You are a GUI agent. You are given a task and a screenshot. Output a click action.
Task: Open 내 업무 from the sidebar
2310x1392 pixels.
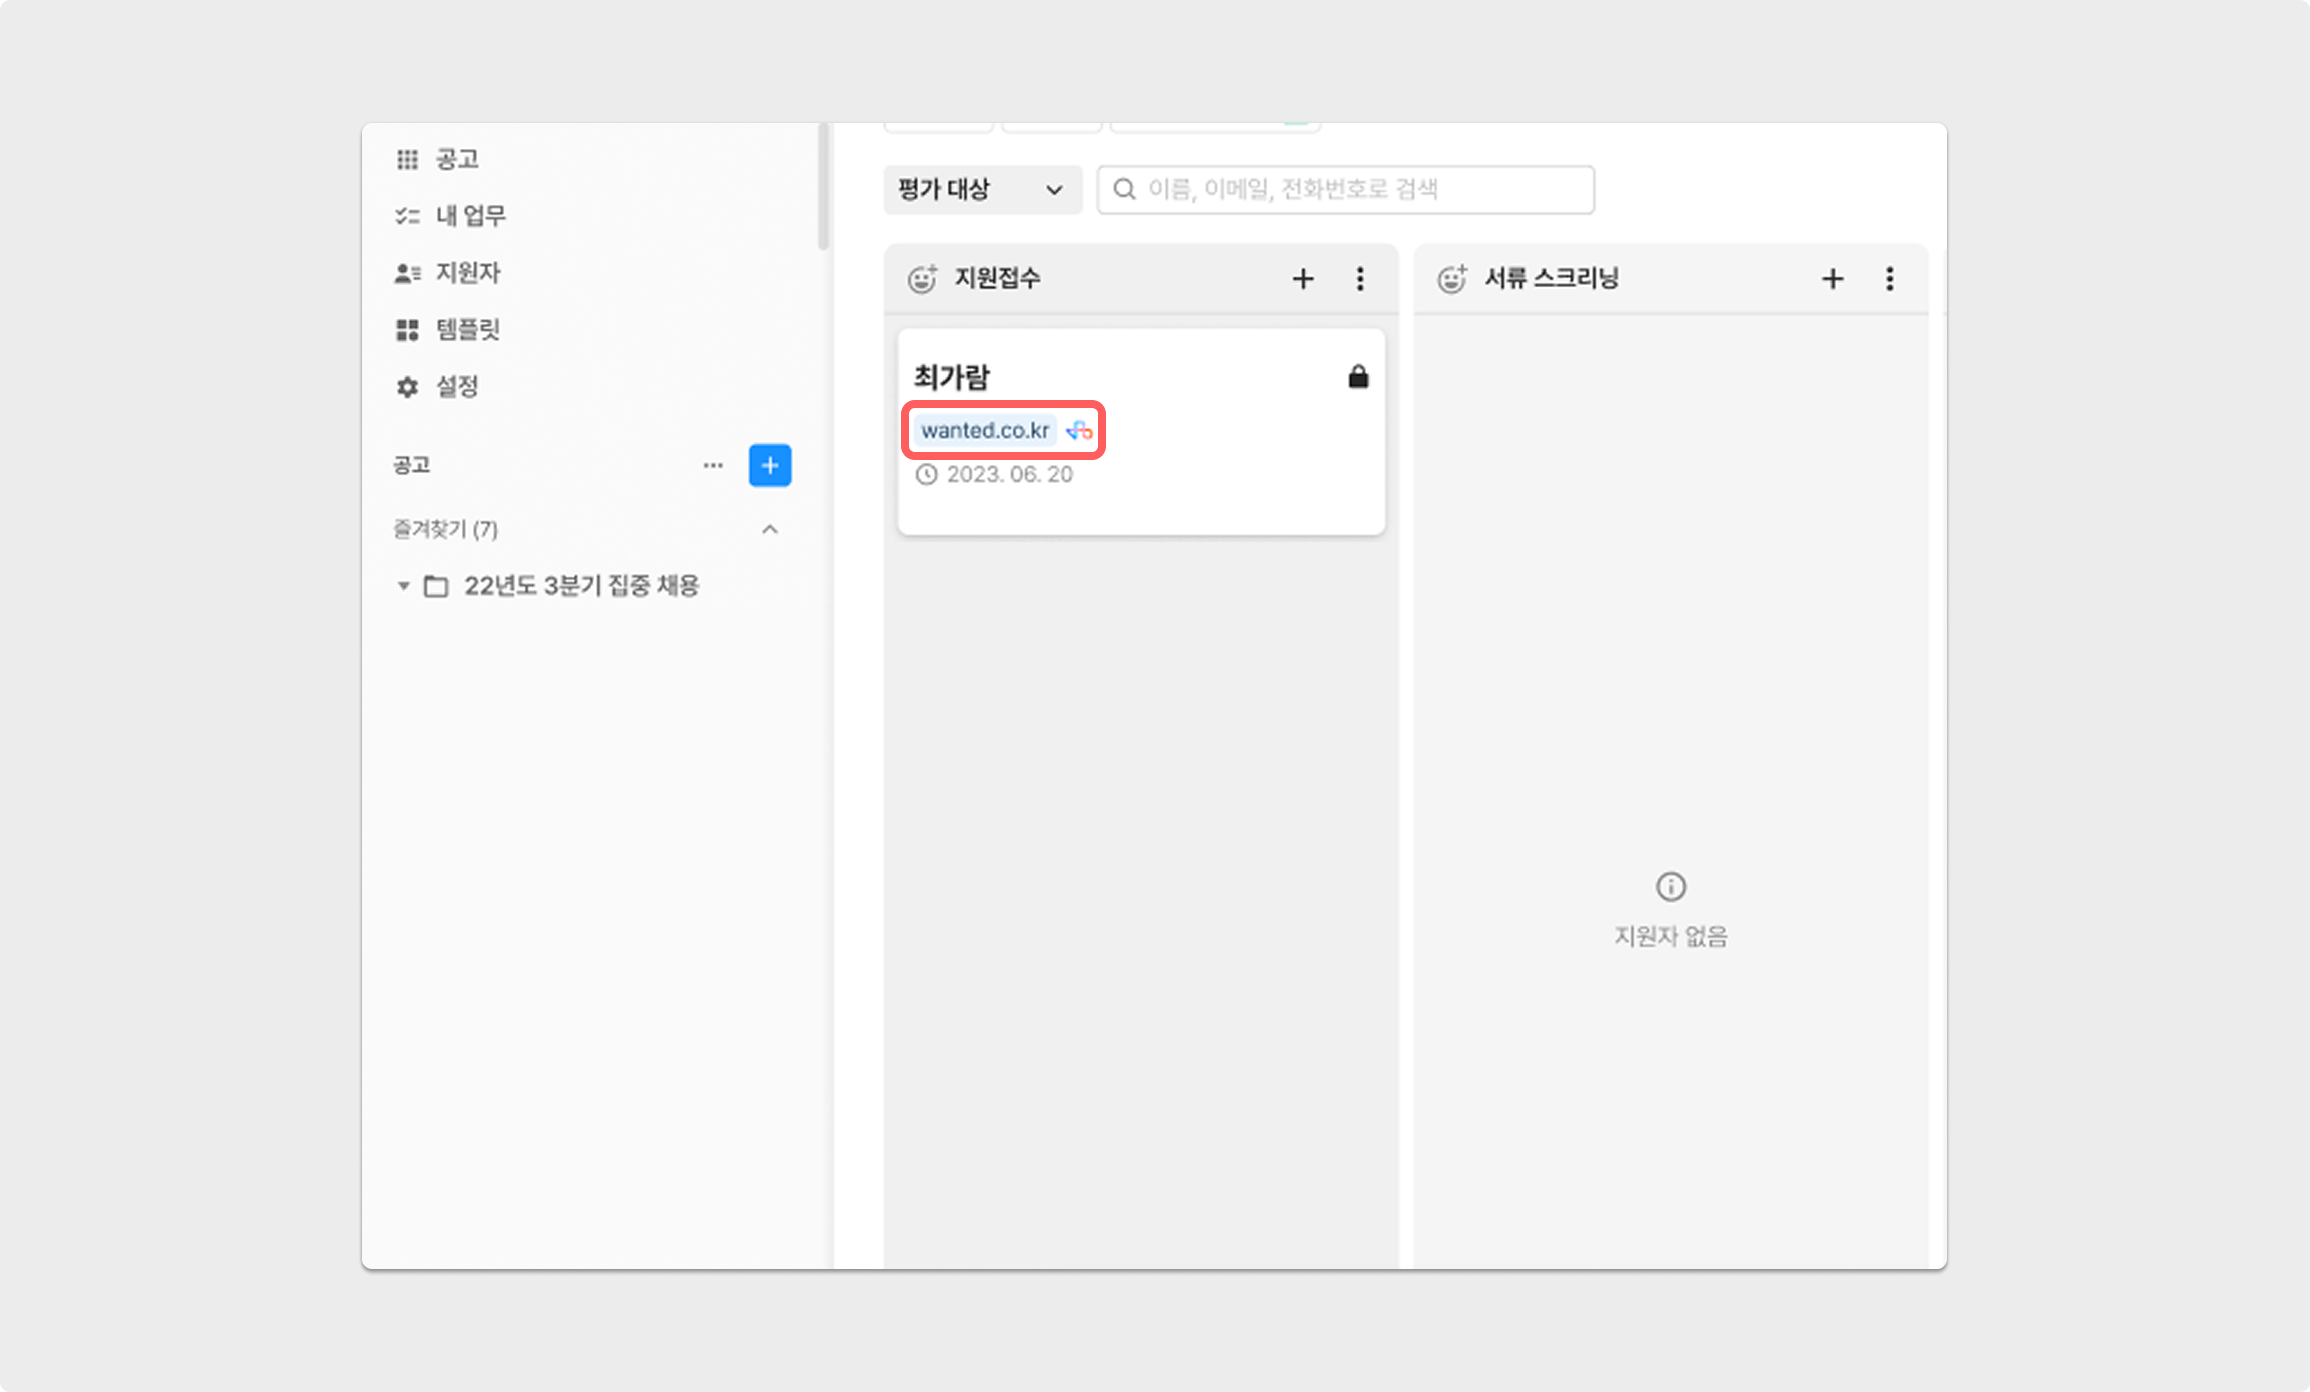[469, 216]
